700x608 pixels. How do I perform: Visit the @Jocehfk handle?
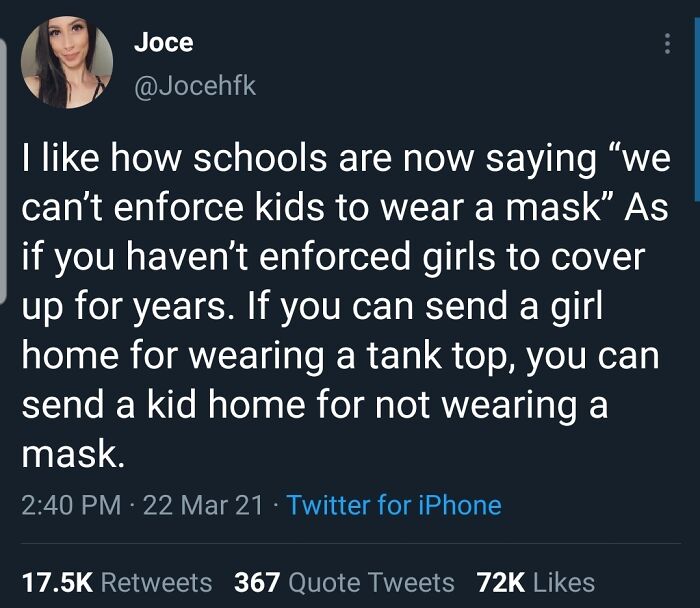195,85
